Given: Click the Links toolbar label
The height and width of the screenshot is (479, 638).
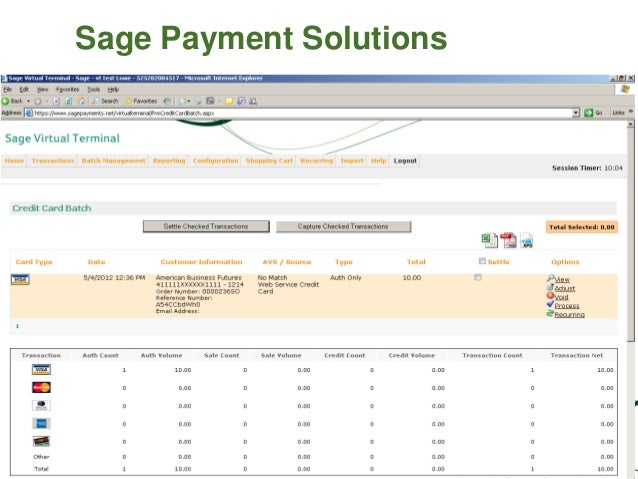Looking at the screenshot, I should point(618,113).
